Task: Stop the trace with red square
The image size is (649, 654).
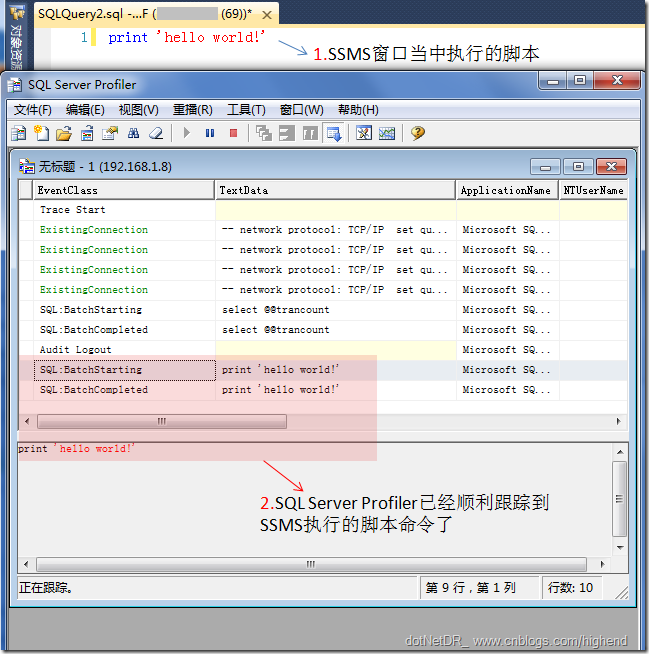Action: [x=234, y=133]
